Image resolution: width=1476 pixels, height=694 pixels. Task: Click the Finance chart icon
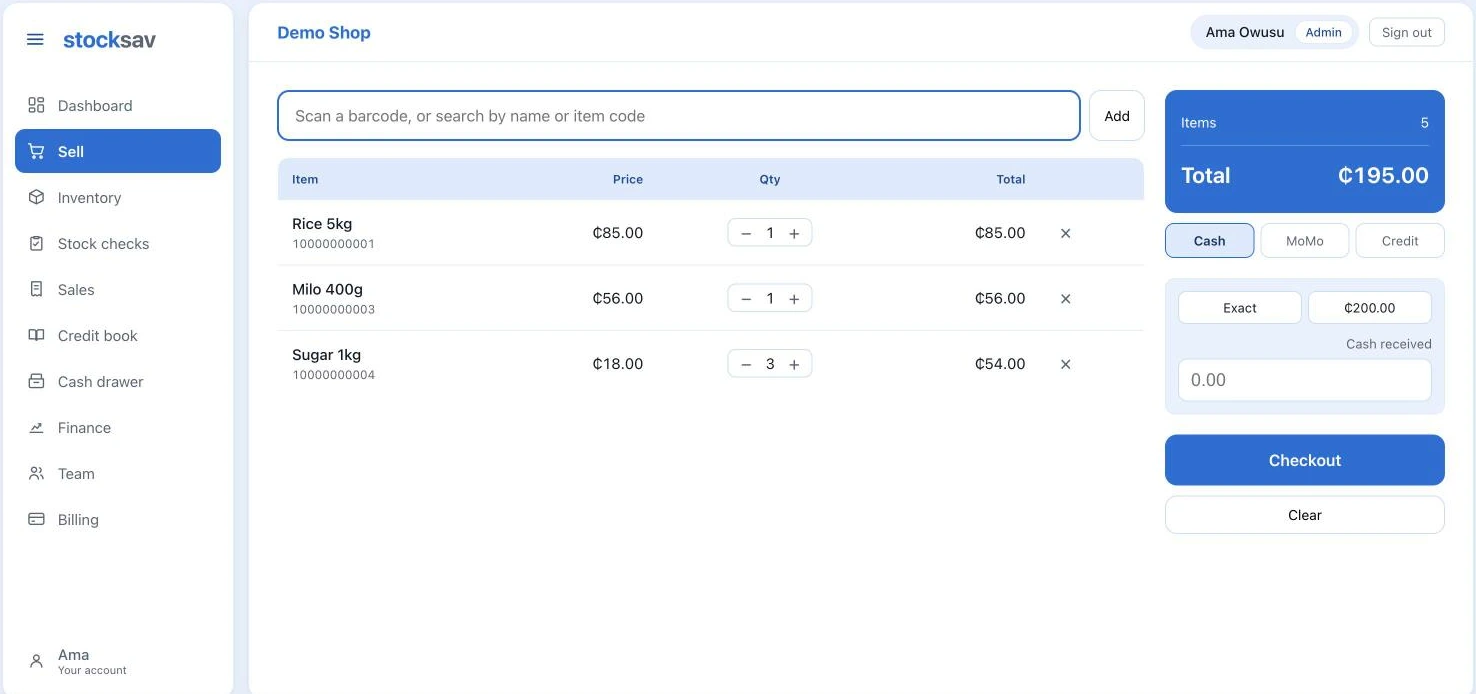pos(36,427)
